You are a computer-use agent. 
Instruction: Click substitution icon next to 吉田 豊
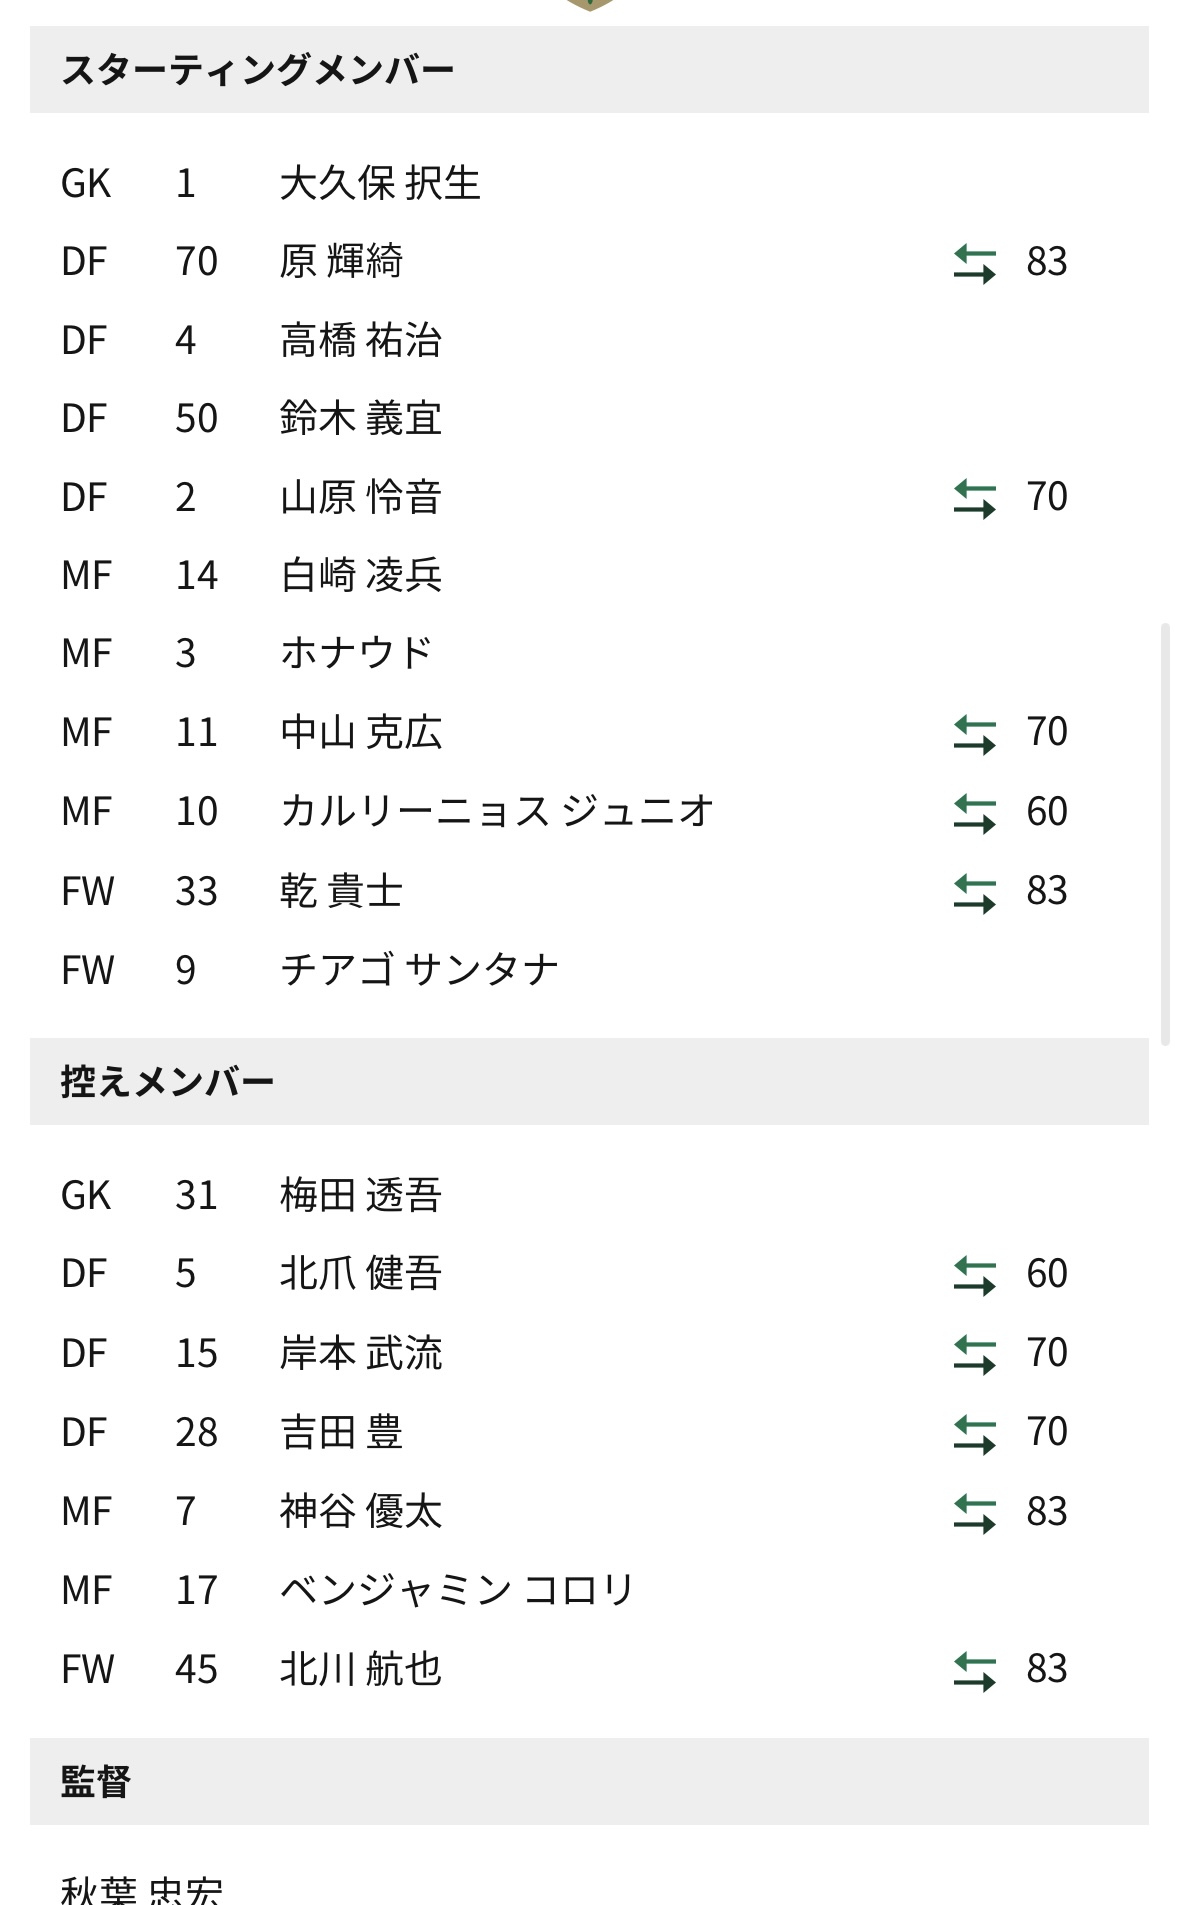click(x=974, y=1433)
